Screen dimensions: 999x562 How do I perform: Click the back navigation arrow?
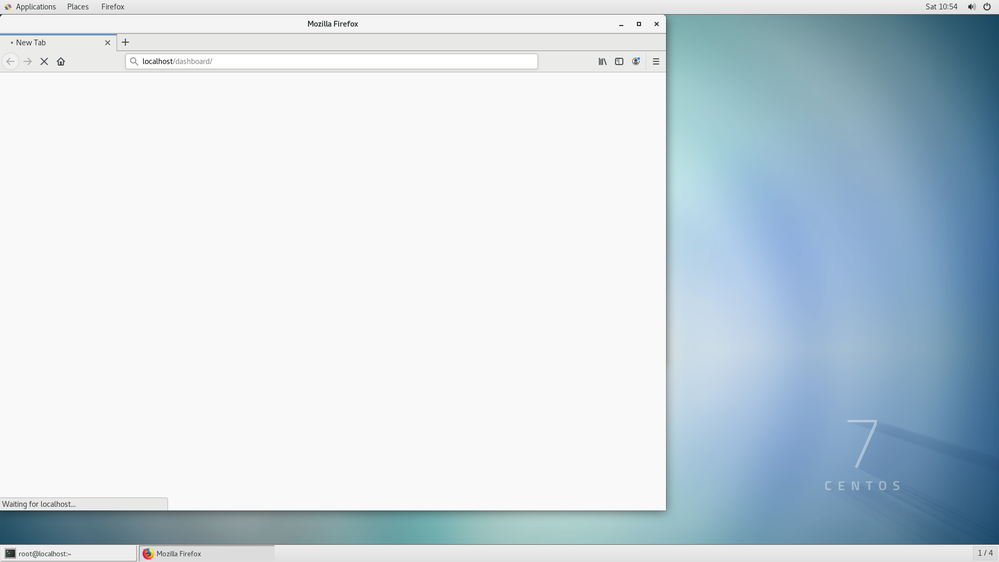click(11, 61)
